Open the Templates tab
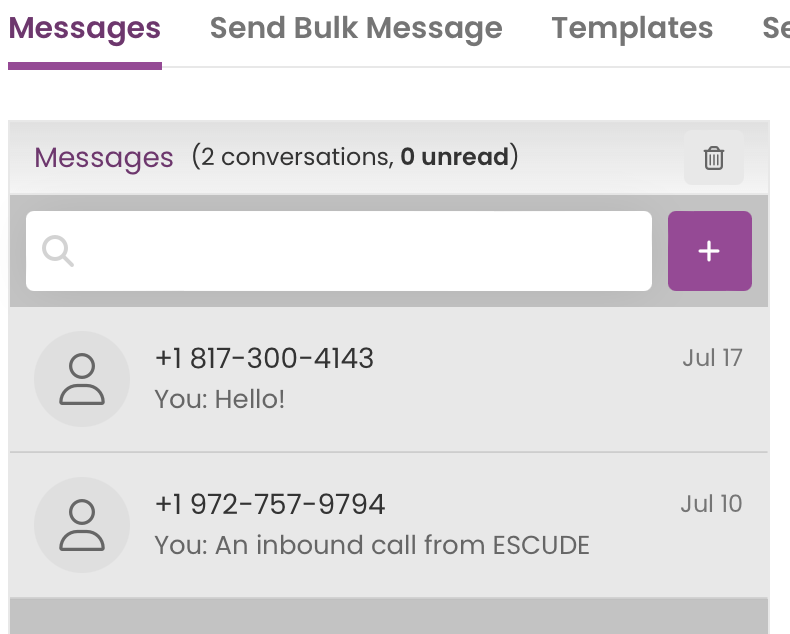790x634 pixels. pyautogui.click(x=632, y=28)
